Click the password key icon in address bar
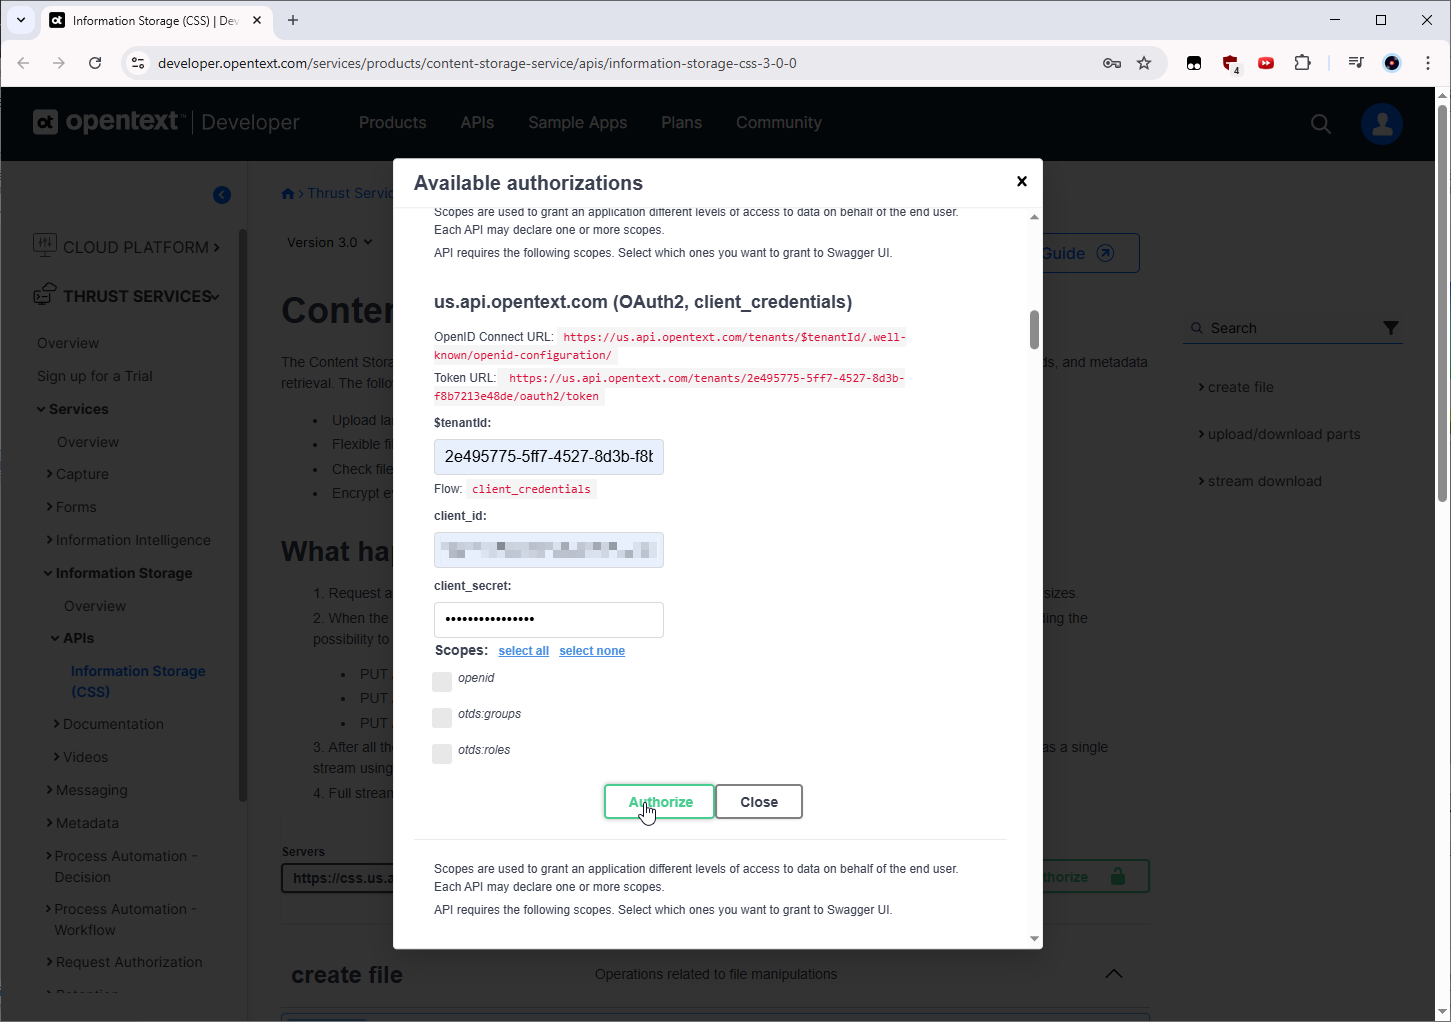This screenshot has height=1022, width=1451. 1112,63
